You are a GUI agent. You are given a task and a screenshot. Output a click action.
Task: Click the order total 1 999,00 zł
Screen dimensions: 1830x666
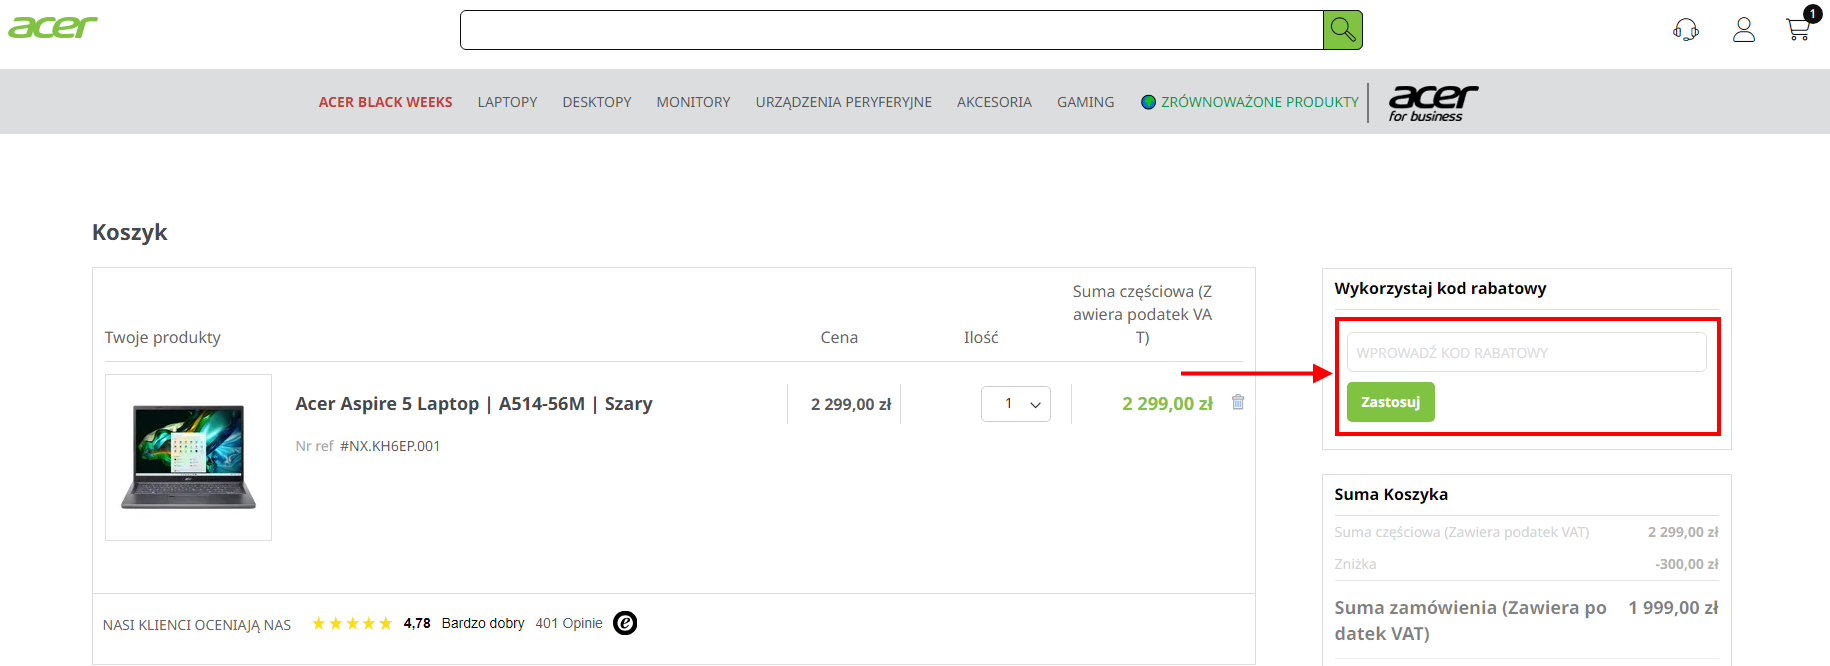click(x=1673, y=607)
